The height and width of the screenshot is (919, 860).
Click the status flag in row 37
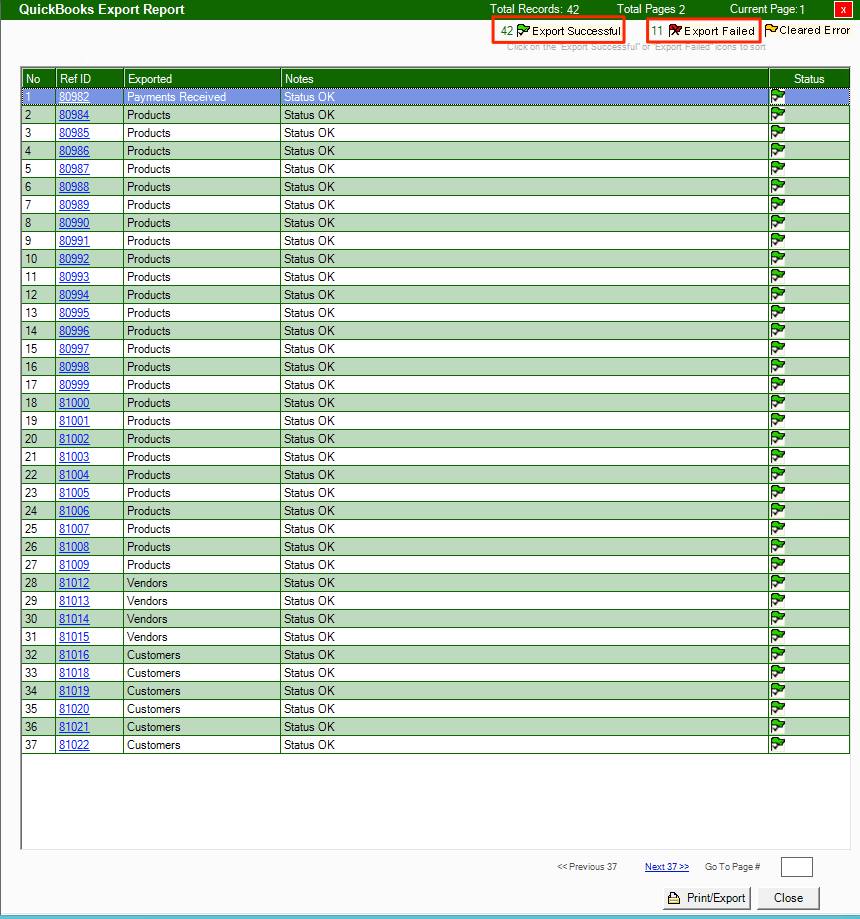[778, 745]
